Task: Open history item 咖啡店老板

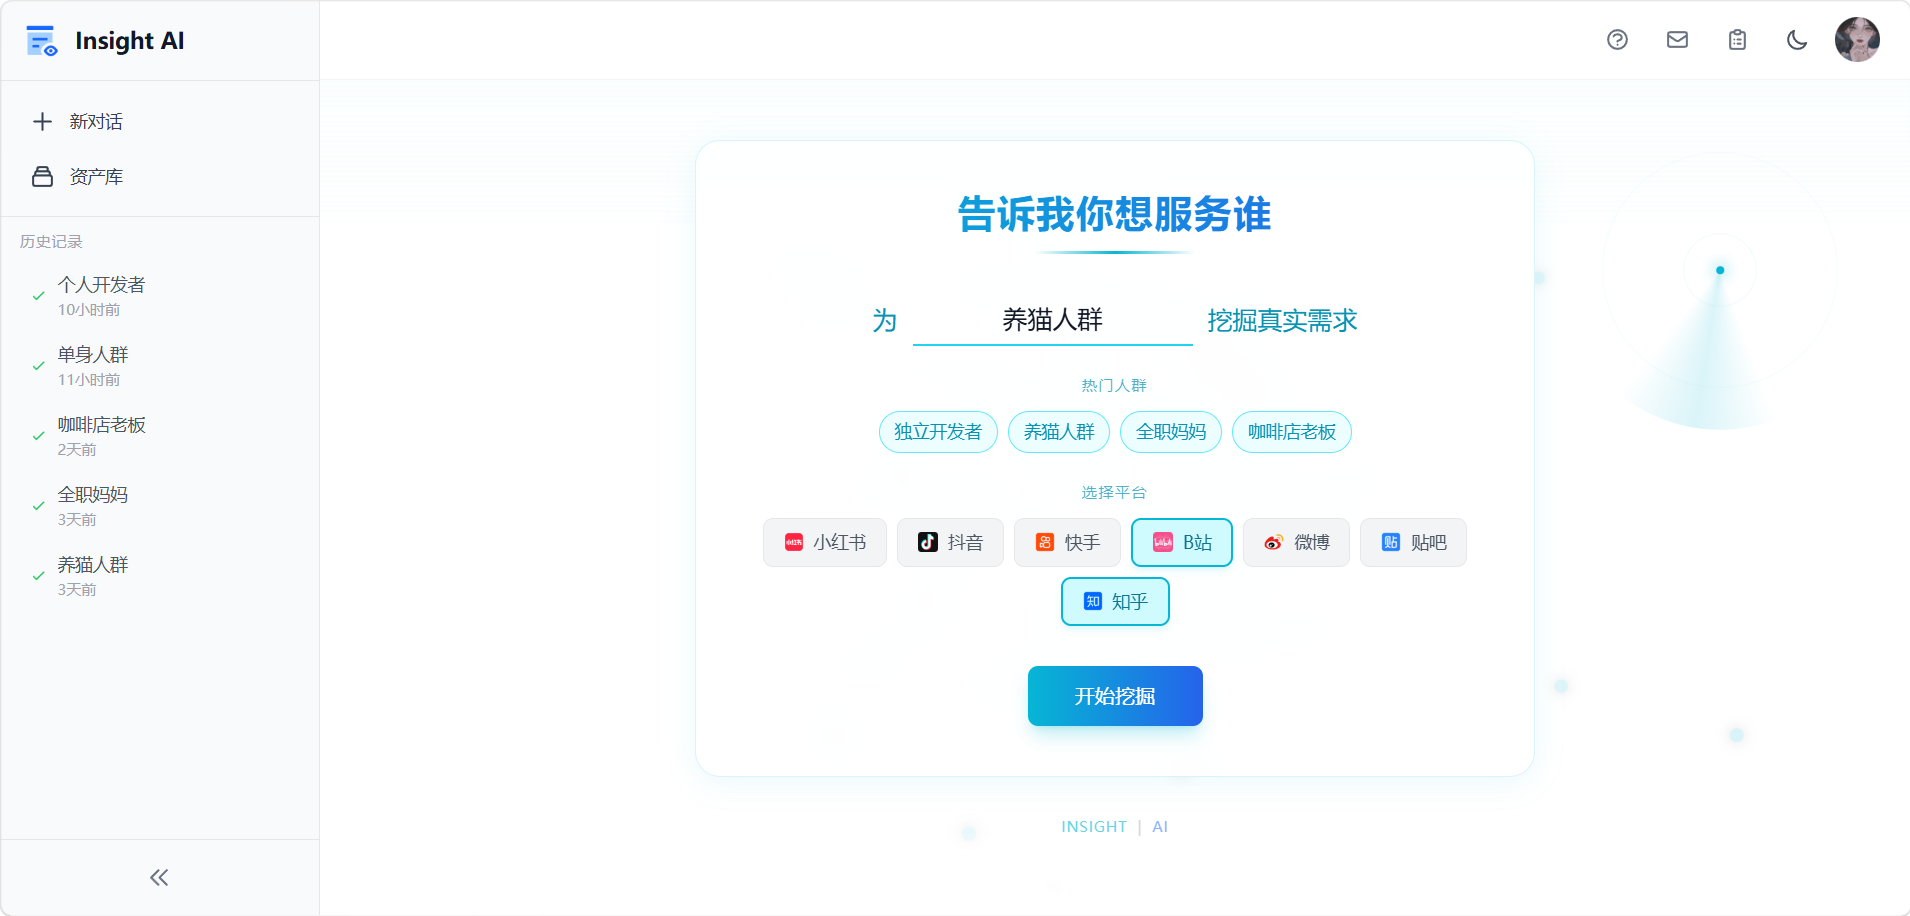Action: (x=160, y=436)
